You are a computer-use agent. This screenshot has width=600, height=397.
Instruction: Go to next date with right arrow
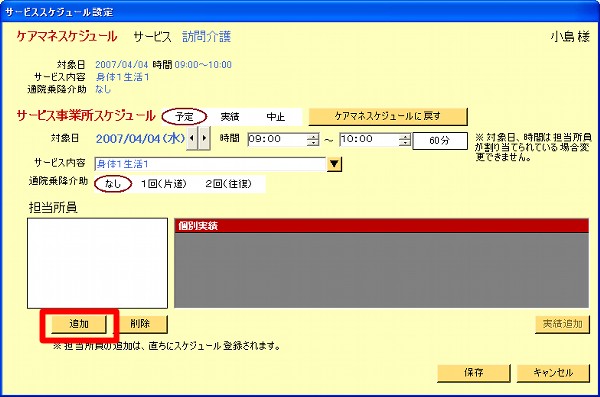coord(204,138)
